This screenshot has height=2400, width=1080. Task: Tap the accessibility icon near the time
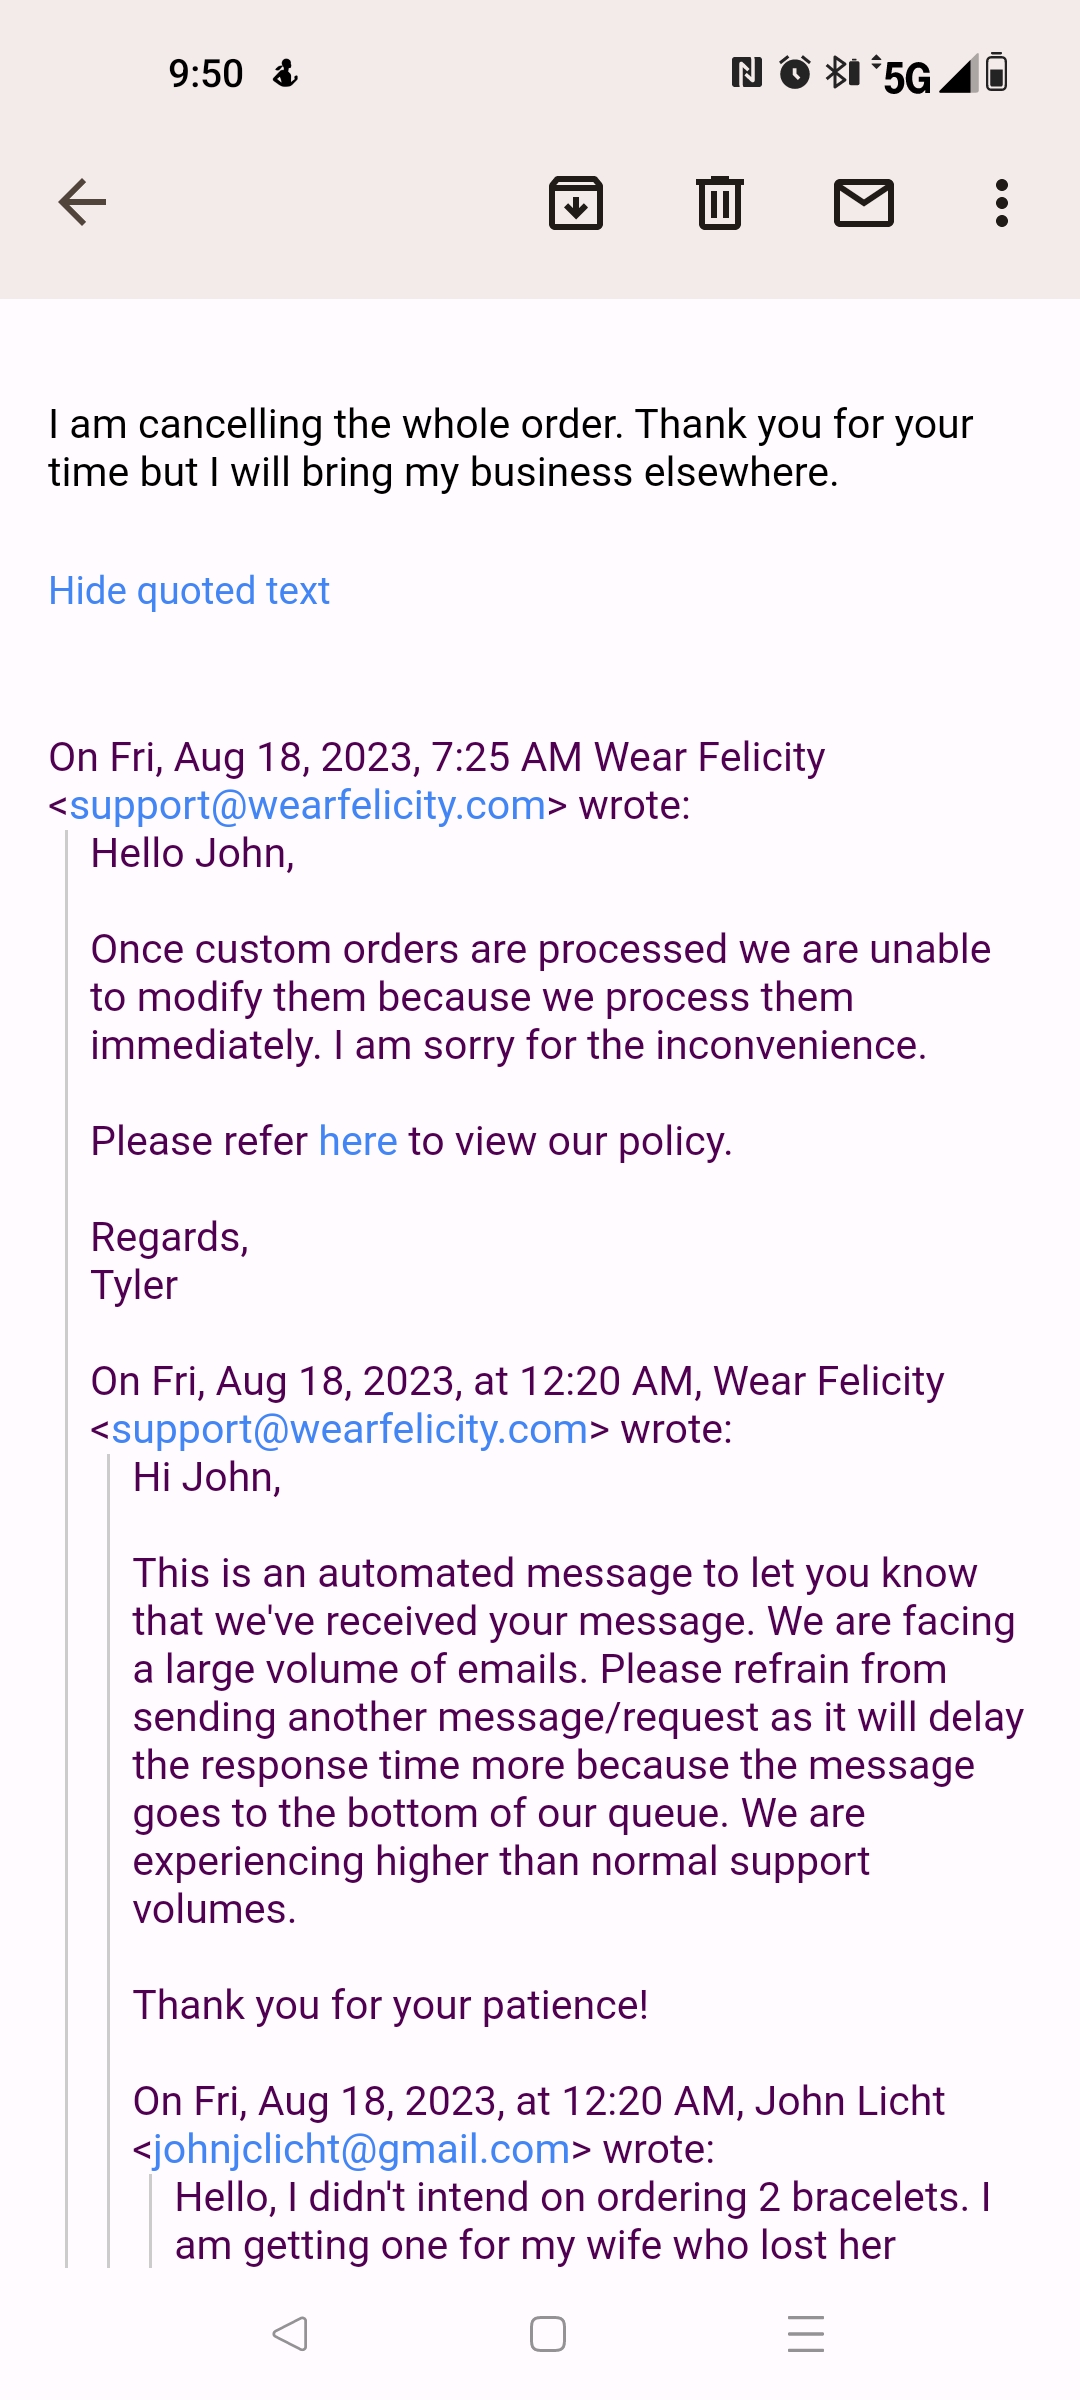point(285,73)
